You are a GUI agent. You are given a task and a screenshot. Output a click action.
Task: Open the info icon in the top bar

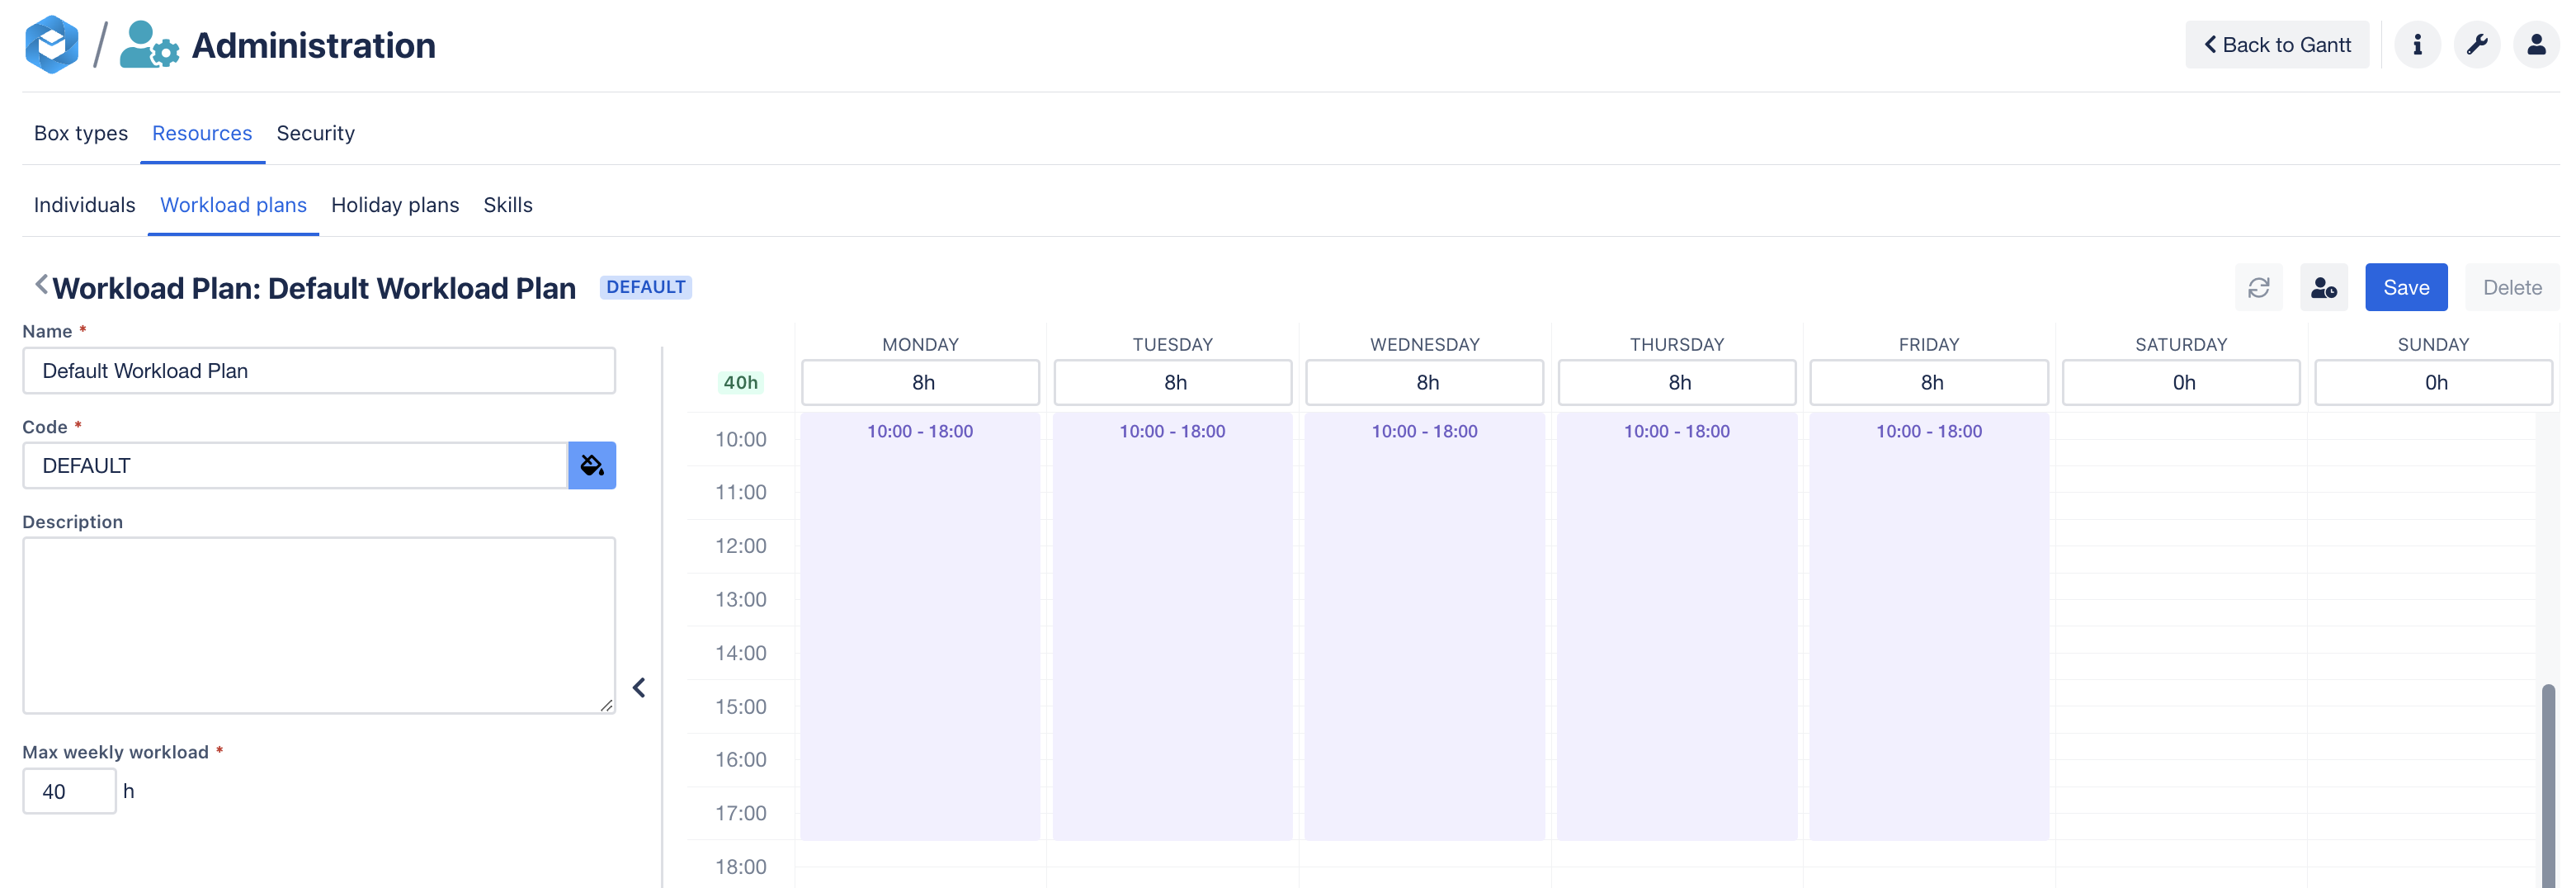point(2418,44)
